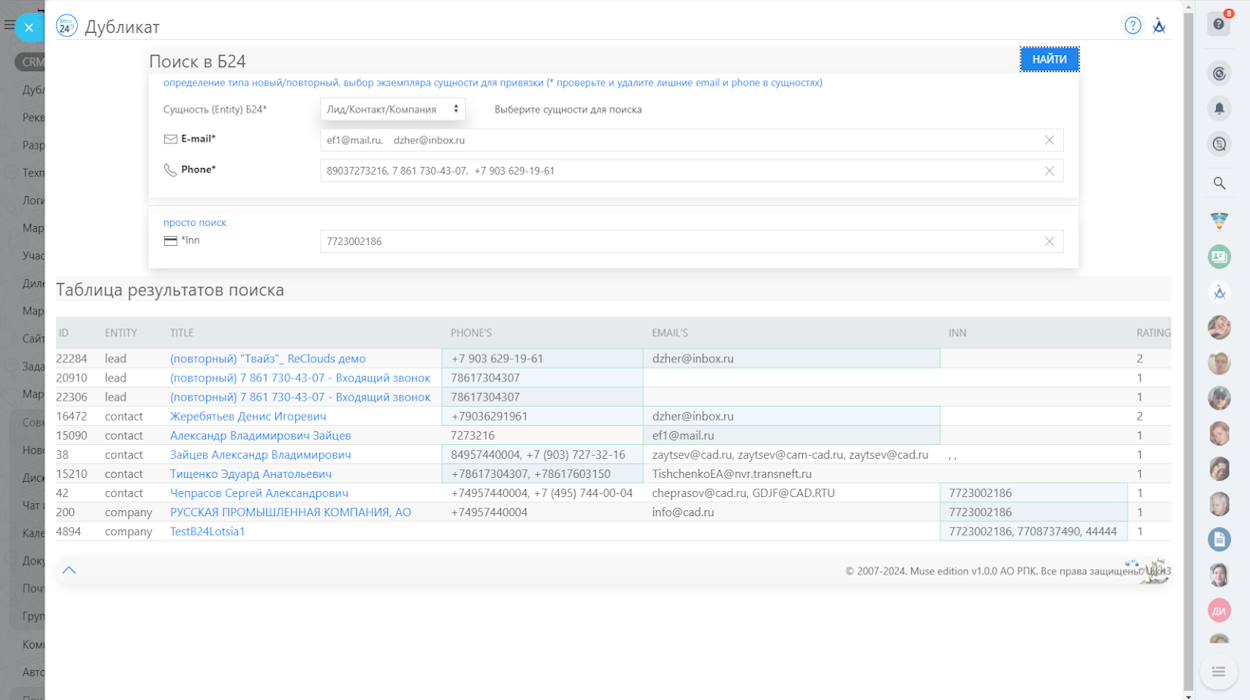Open the lead "Твайз"_ ReClouds демо
This screenshot has width=1250, height=700.
[x=267, y=358]
